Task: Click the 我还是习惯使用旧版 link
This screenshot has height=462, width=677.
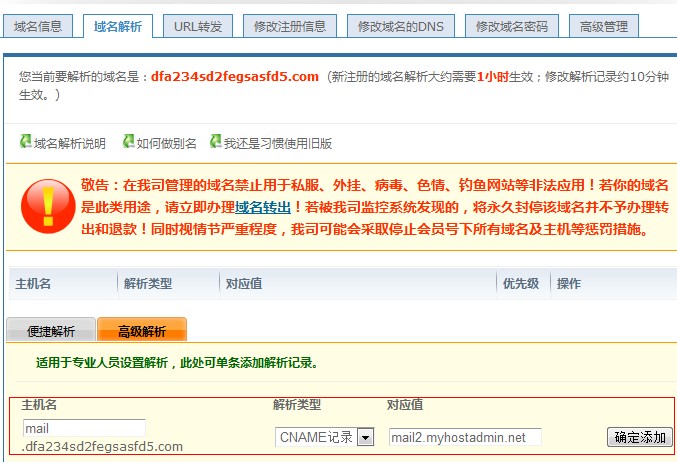Action: click(x=278, y=143)
